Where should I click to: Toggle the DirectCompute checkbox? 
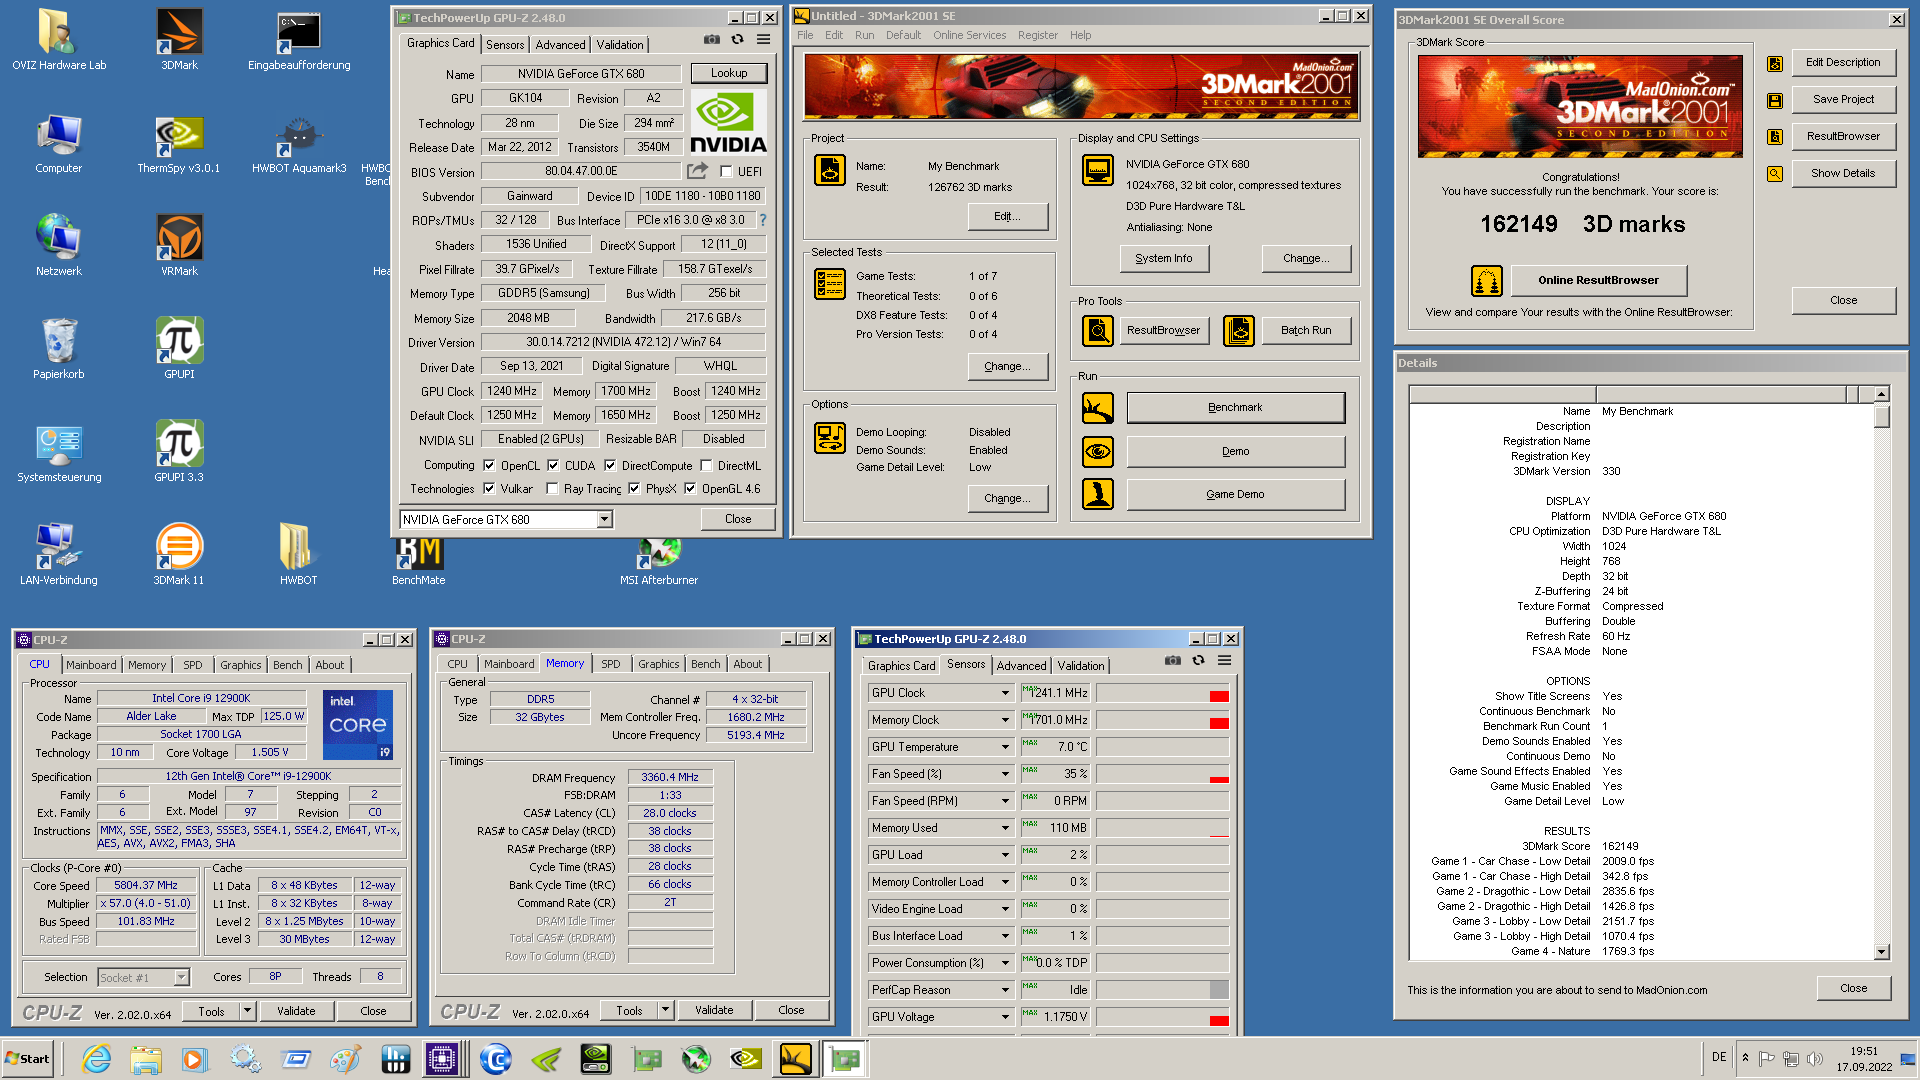coord(610,465)
